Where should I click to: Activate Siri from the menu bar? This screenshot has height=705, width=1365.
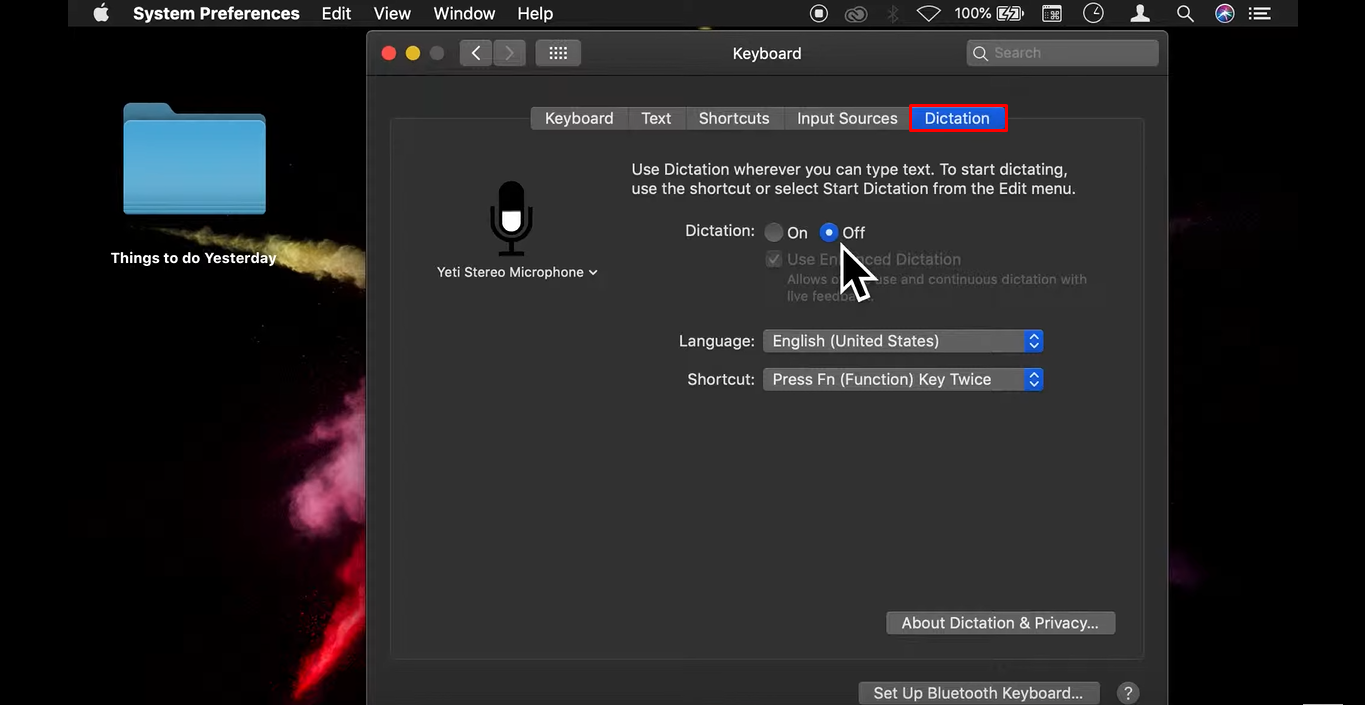click(1224, 13)
